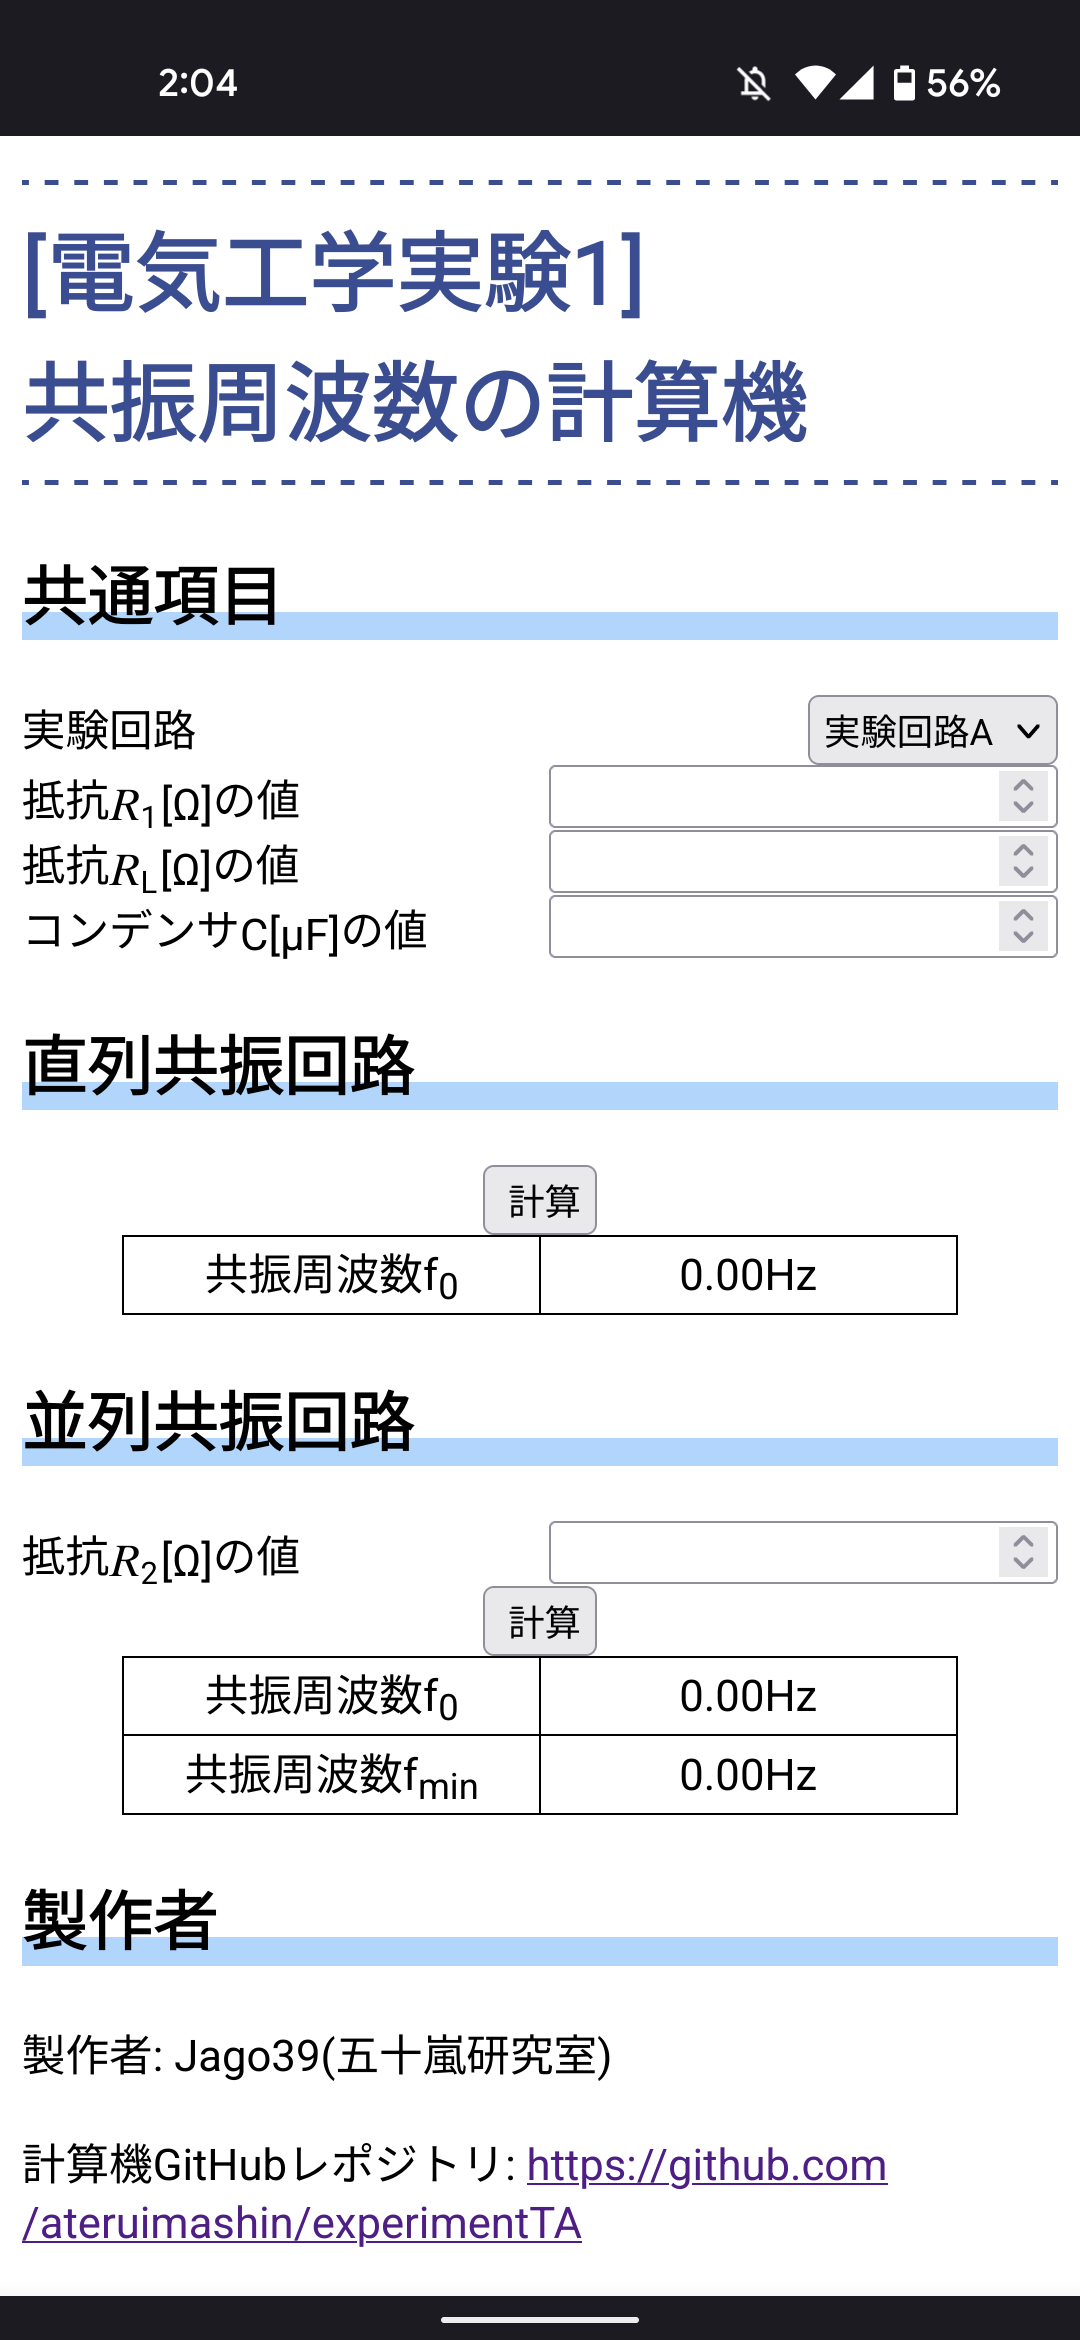
Task: Decrease the R2 resistance with down arrow
Action: pyautogui.click(x=1023, y=1564)
